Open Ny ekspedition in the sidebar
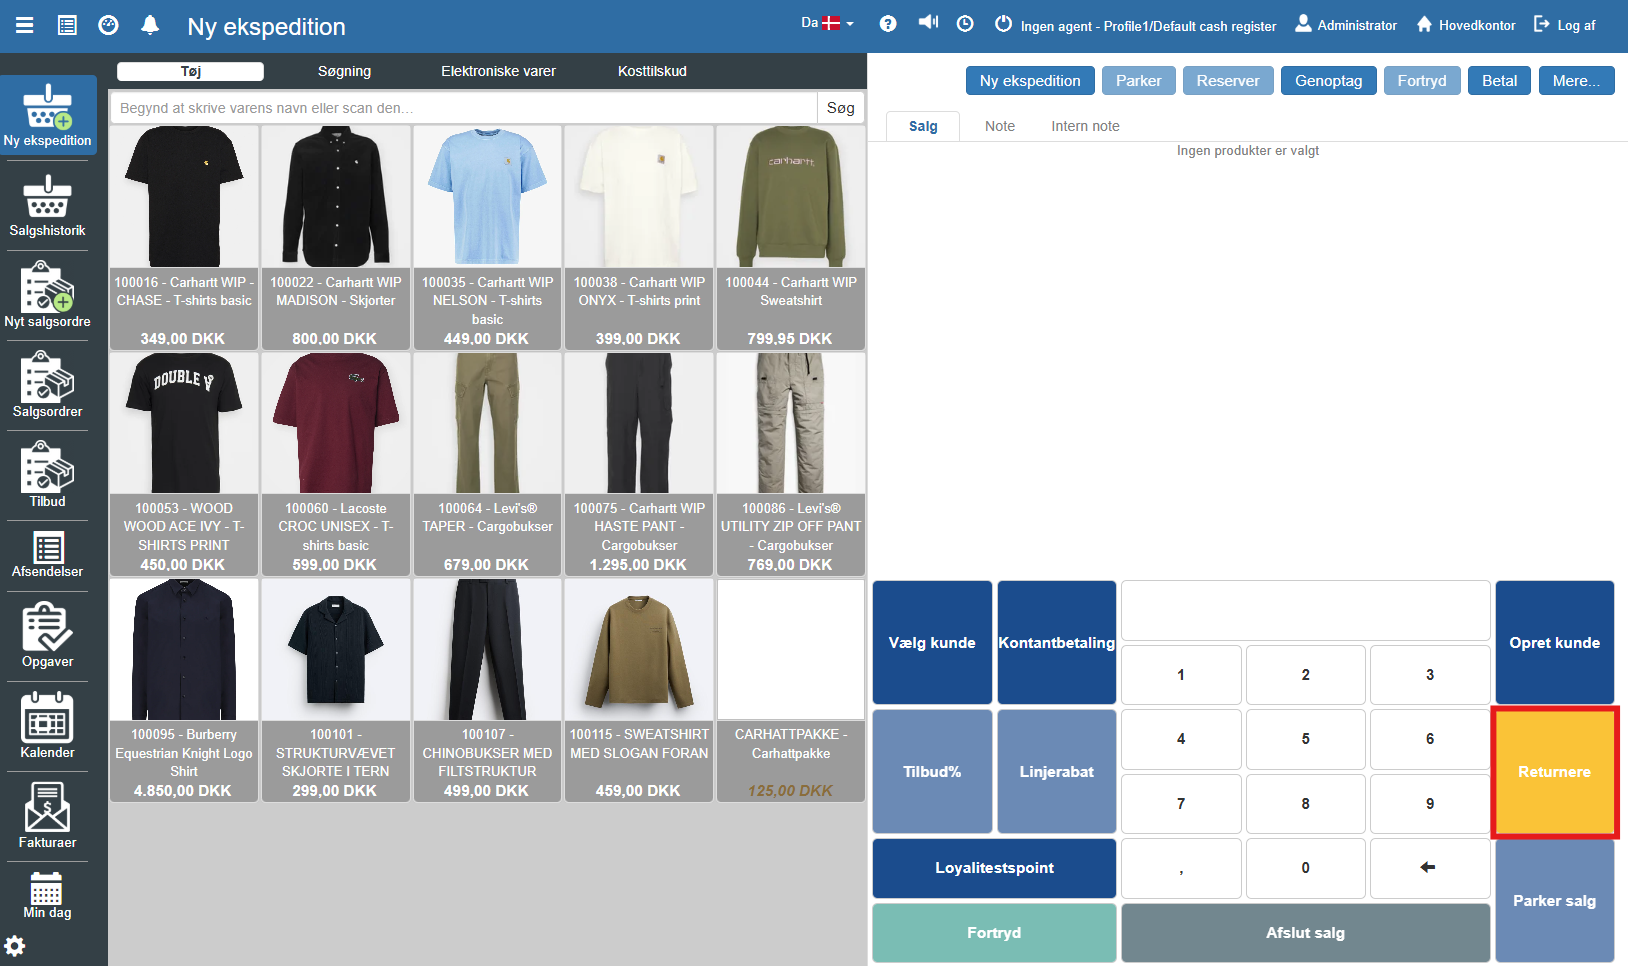 (48, 115)
